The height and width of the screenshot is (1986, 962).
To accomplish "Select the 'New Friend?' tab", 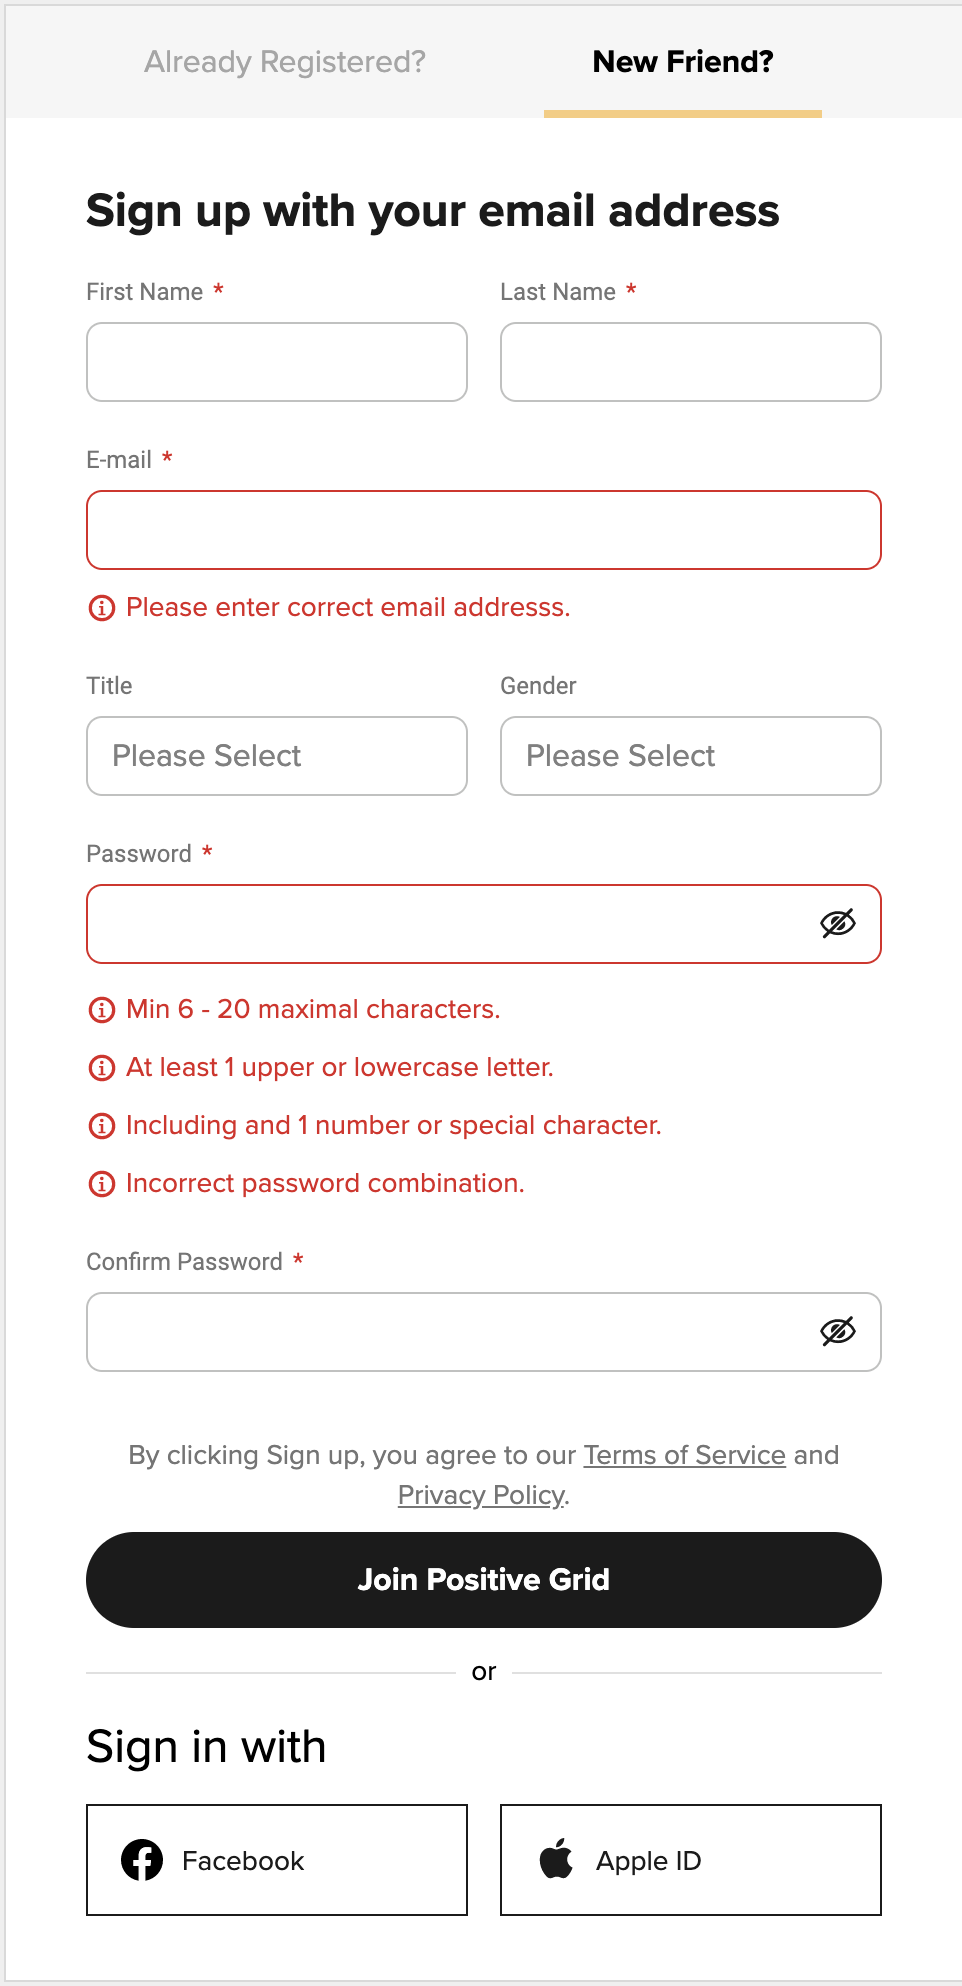I will [x=682, y=61].
